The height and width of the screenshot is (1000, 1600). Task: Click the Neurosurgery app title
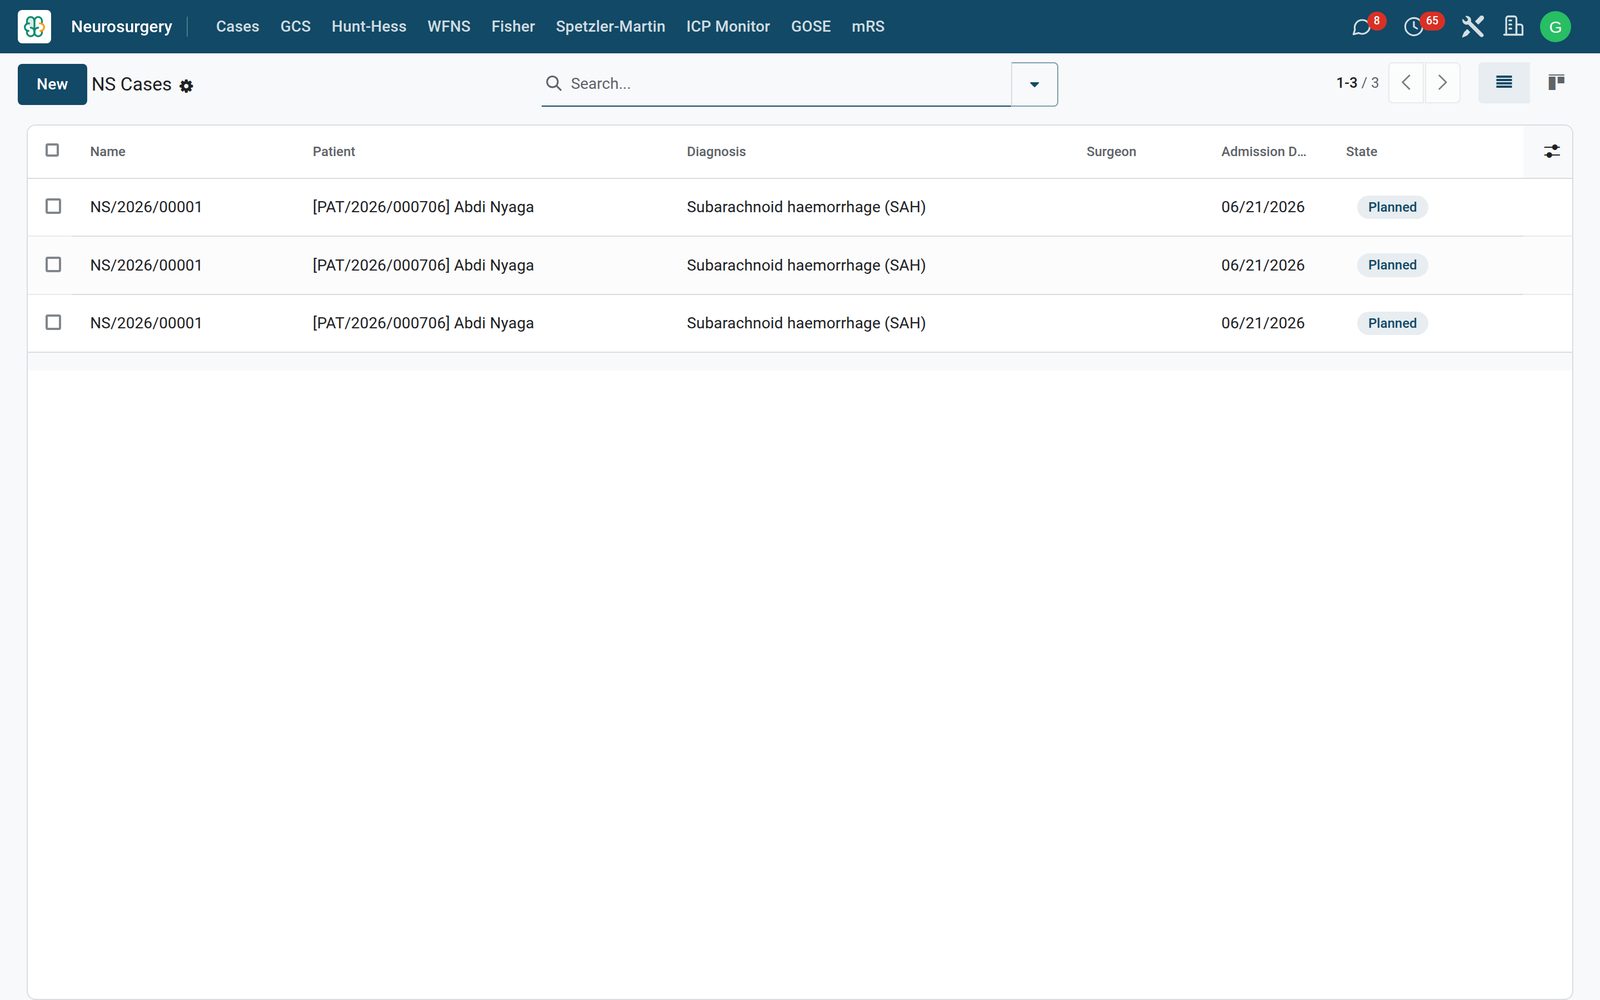point(121,27)
